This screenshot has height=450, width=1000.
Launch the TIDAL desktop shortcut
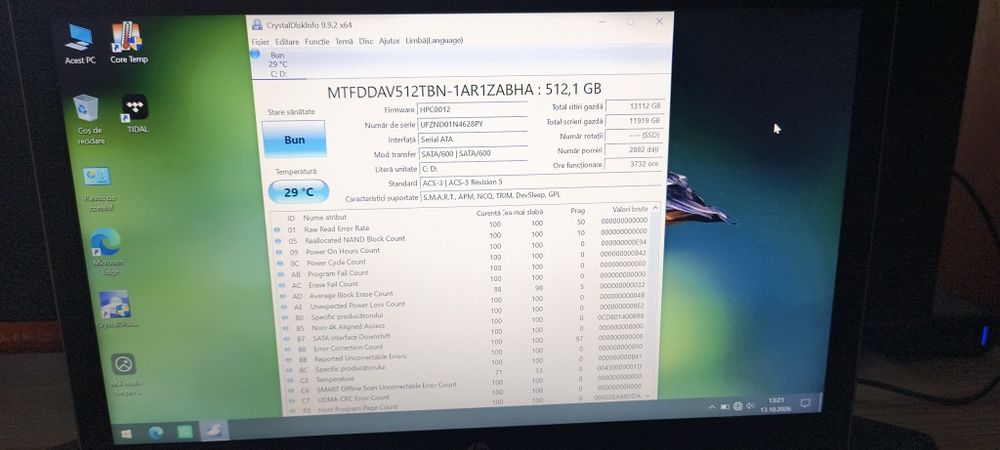click(136, 114)
